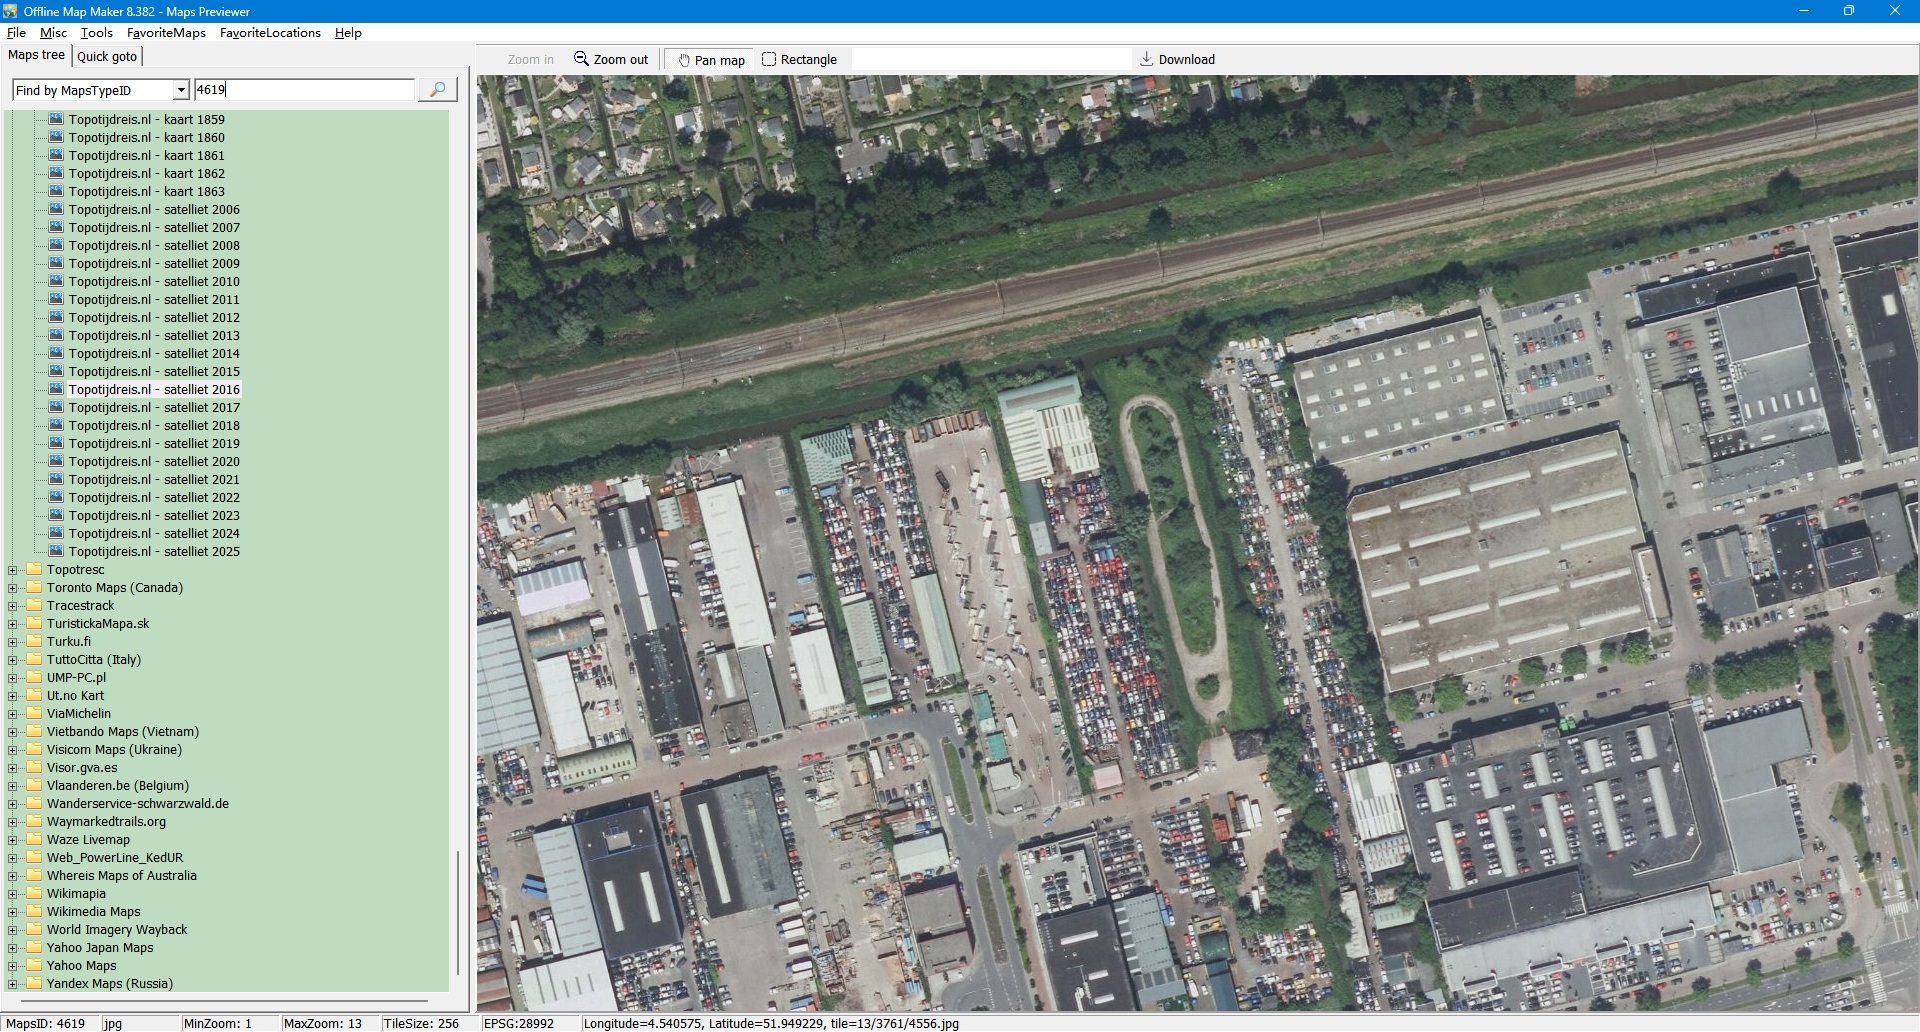Viewport: 1920px width, 1032px height.
Task: Click map icon beside kaart 1859
Action: 56,120
